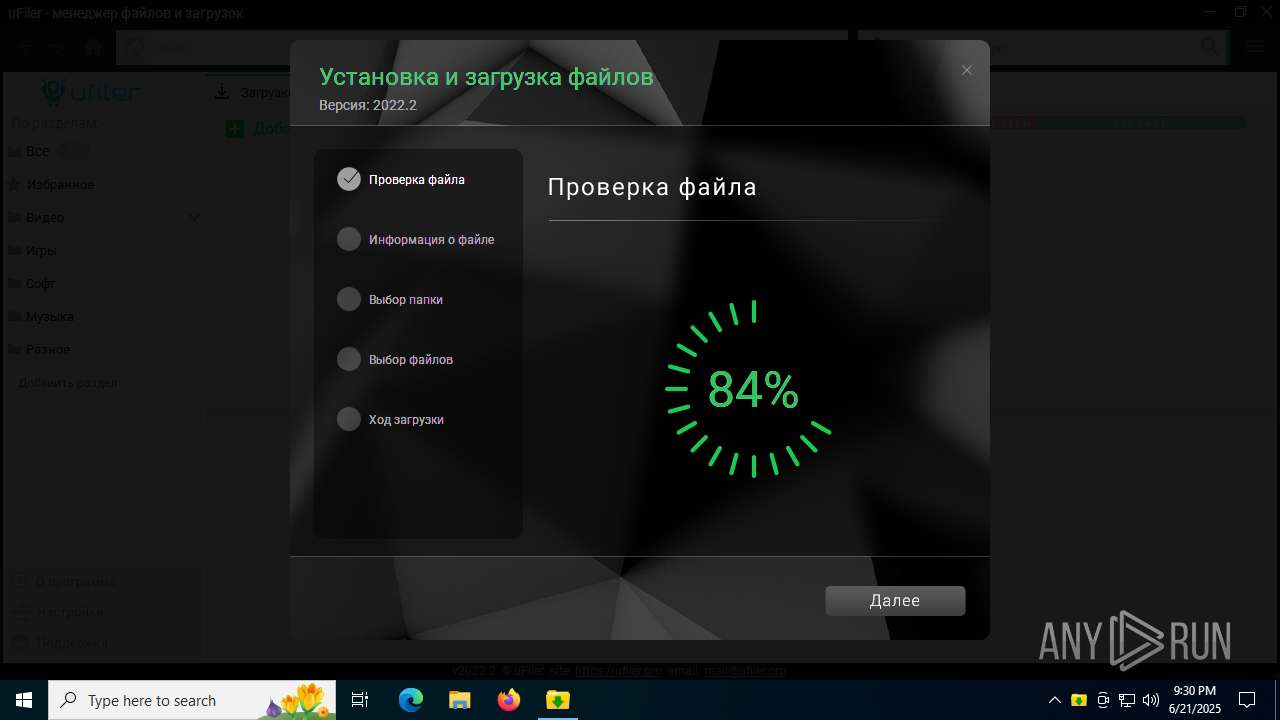Open the Windows Start menu
Screen dimensions: 1280x720
(x=24, y=700)
